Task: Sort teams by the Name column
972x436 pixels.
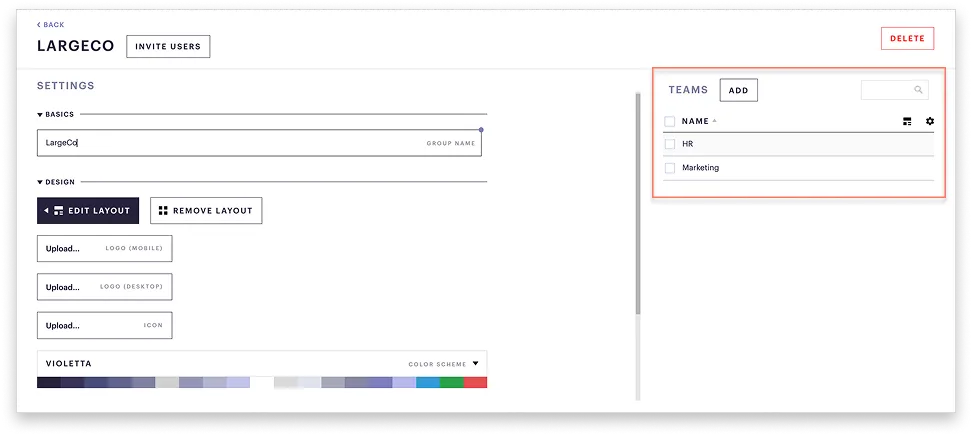Action: 699,122
